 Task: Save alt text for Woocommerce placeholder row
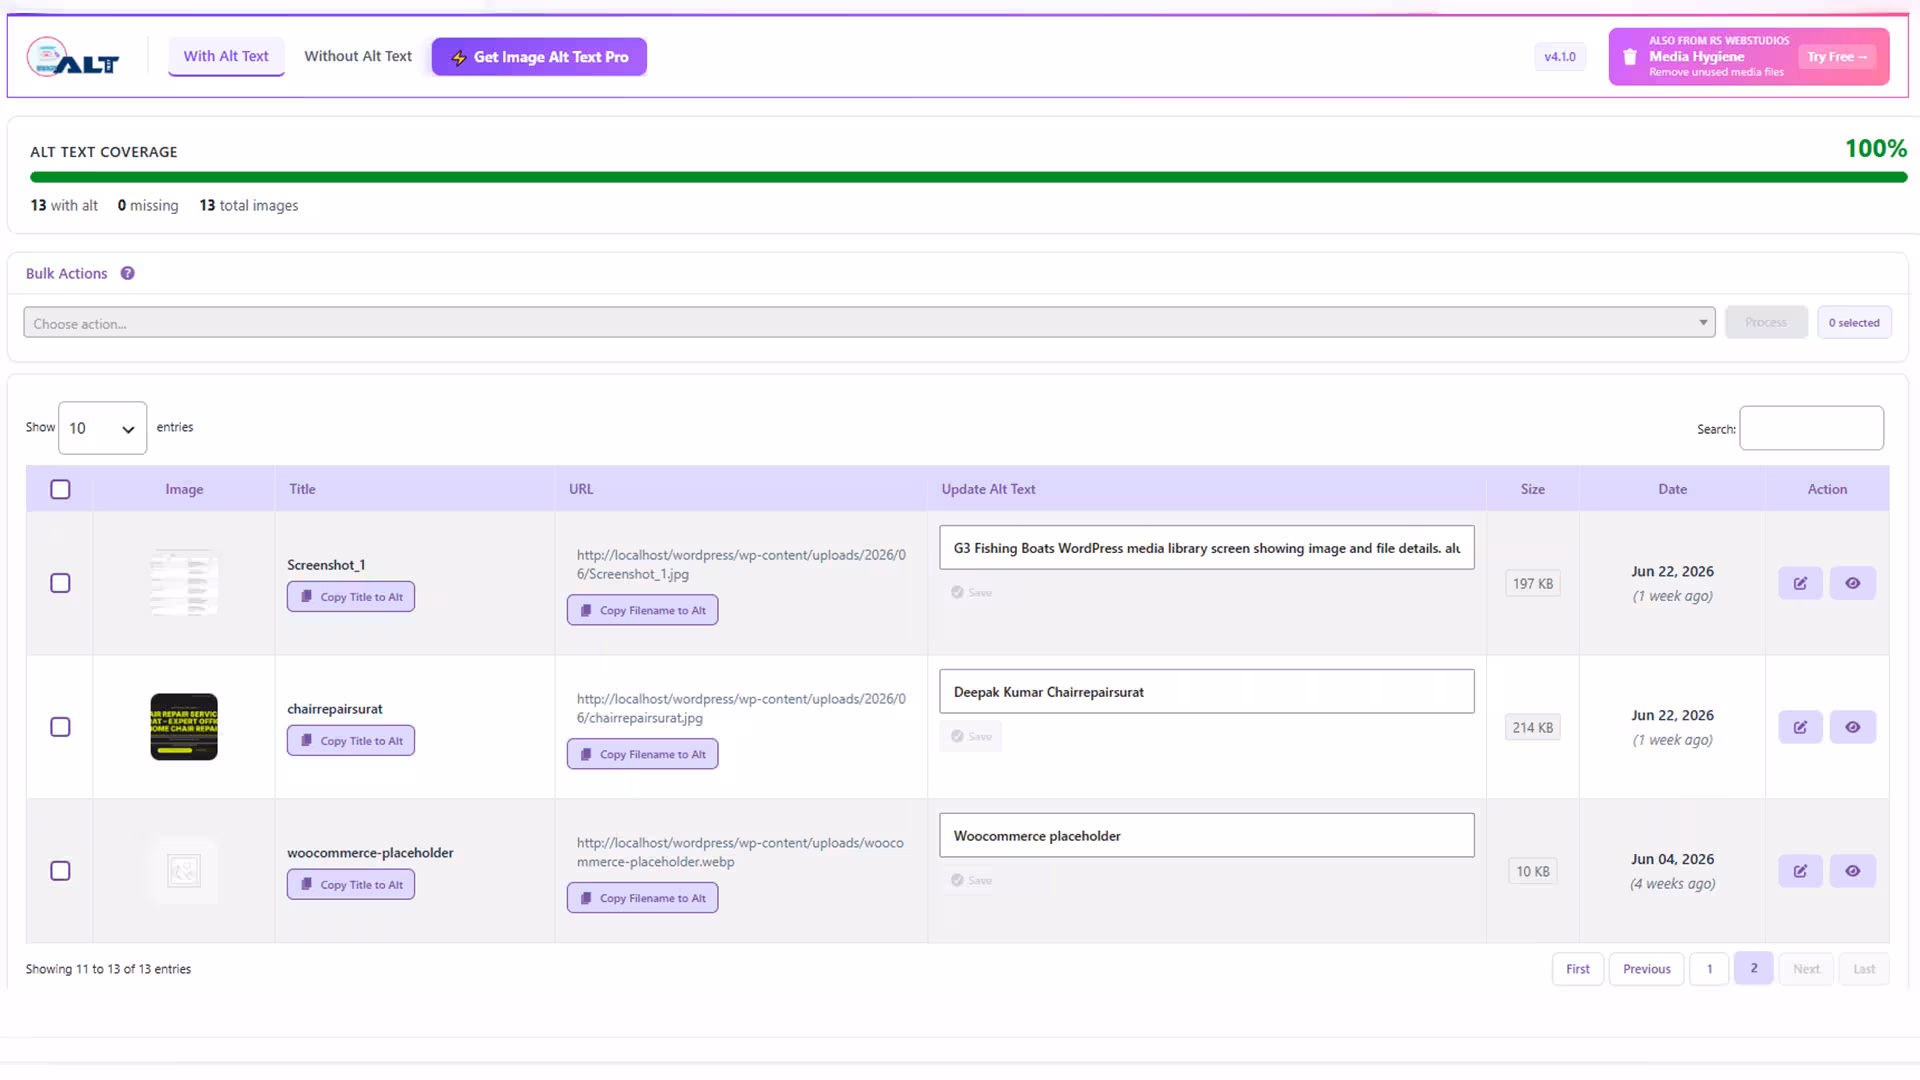pyautogui.click(x=971, y=880)
